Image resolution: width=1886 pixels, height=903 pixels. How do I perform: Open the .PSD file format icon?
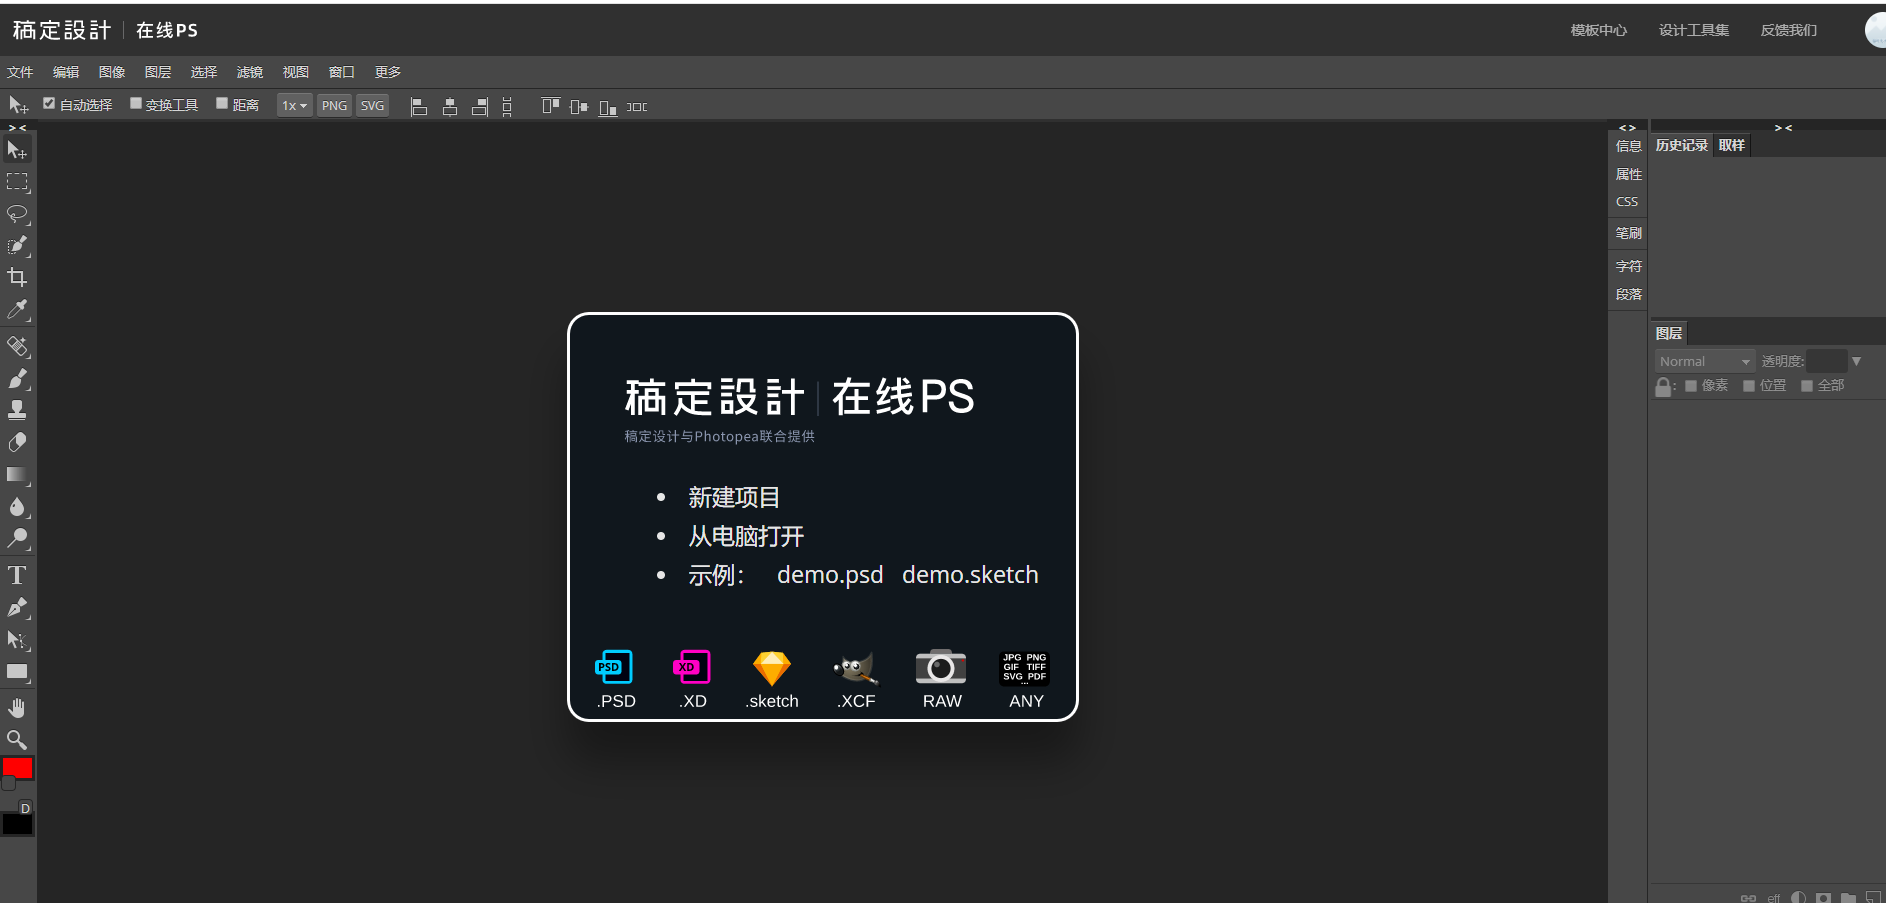tap(615, 680)
